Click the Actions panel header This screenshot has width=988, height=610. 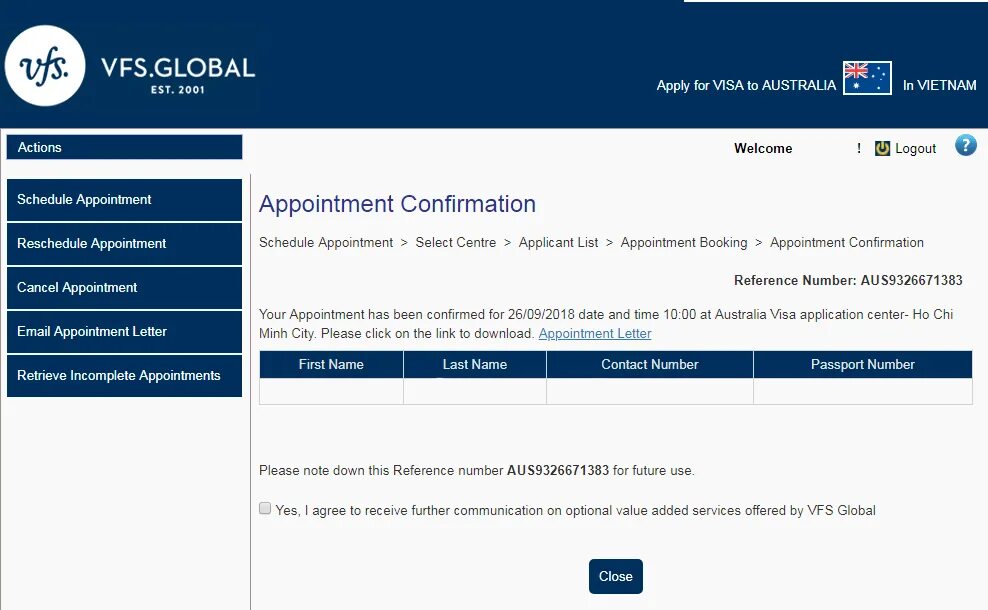pyautogui.click(x=124, y=147)
